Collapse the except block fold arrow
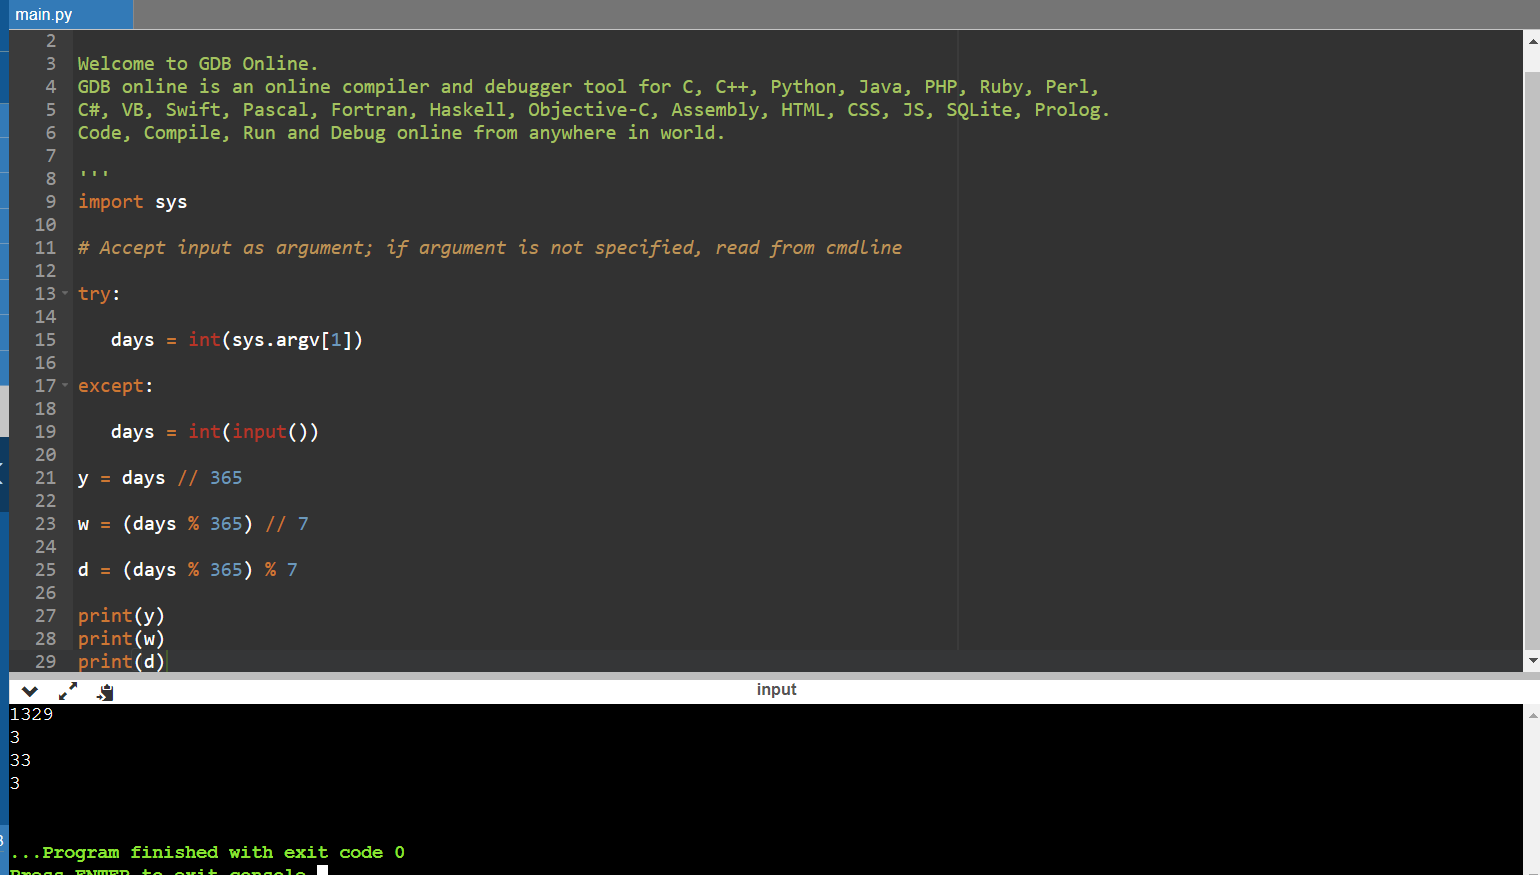The image size is (1540, 875). click(x=66, y=386)
